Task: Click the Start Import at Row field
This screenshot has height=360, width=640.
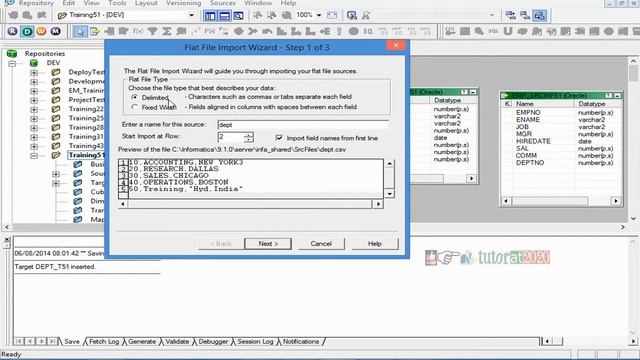Action: click(x=231, y=137)
